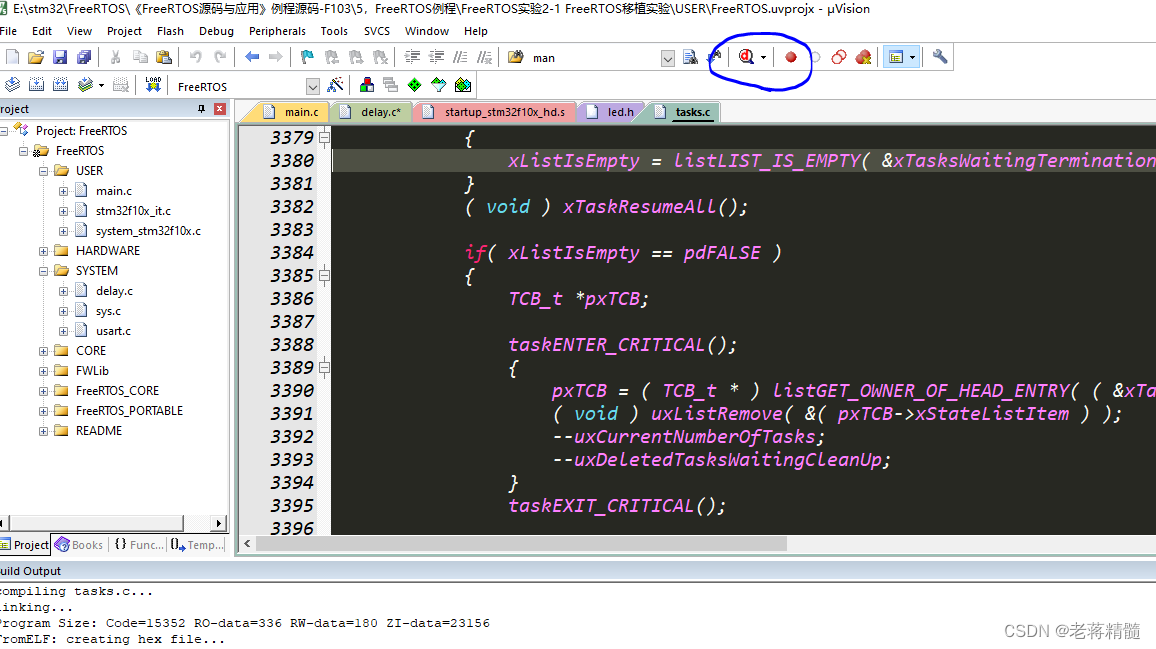
Task: Click the find text field containing man
Action: point(594,58)
